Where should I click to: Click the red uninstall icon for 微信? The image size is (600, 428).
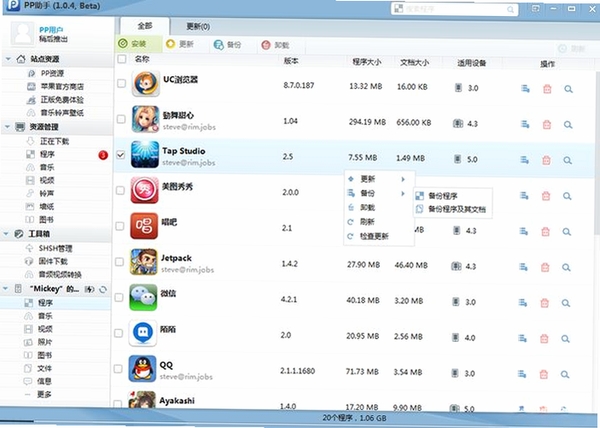pos(545,303)
